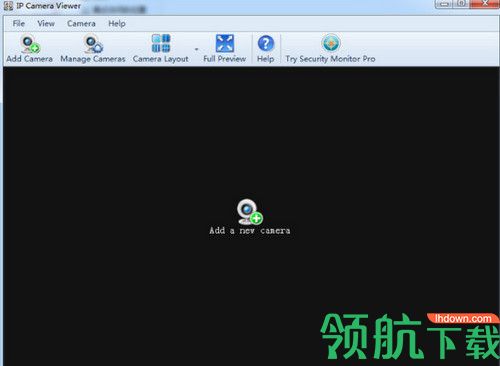Click the Try Security Monitor Pro icon
The width and height of the screenshot is (500, 366).
(x=330, y=43)
